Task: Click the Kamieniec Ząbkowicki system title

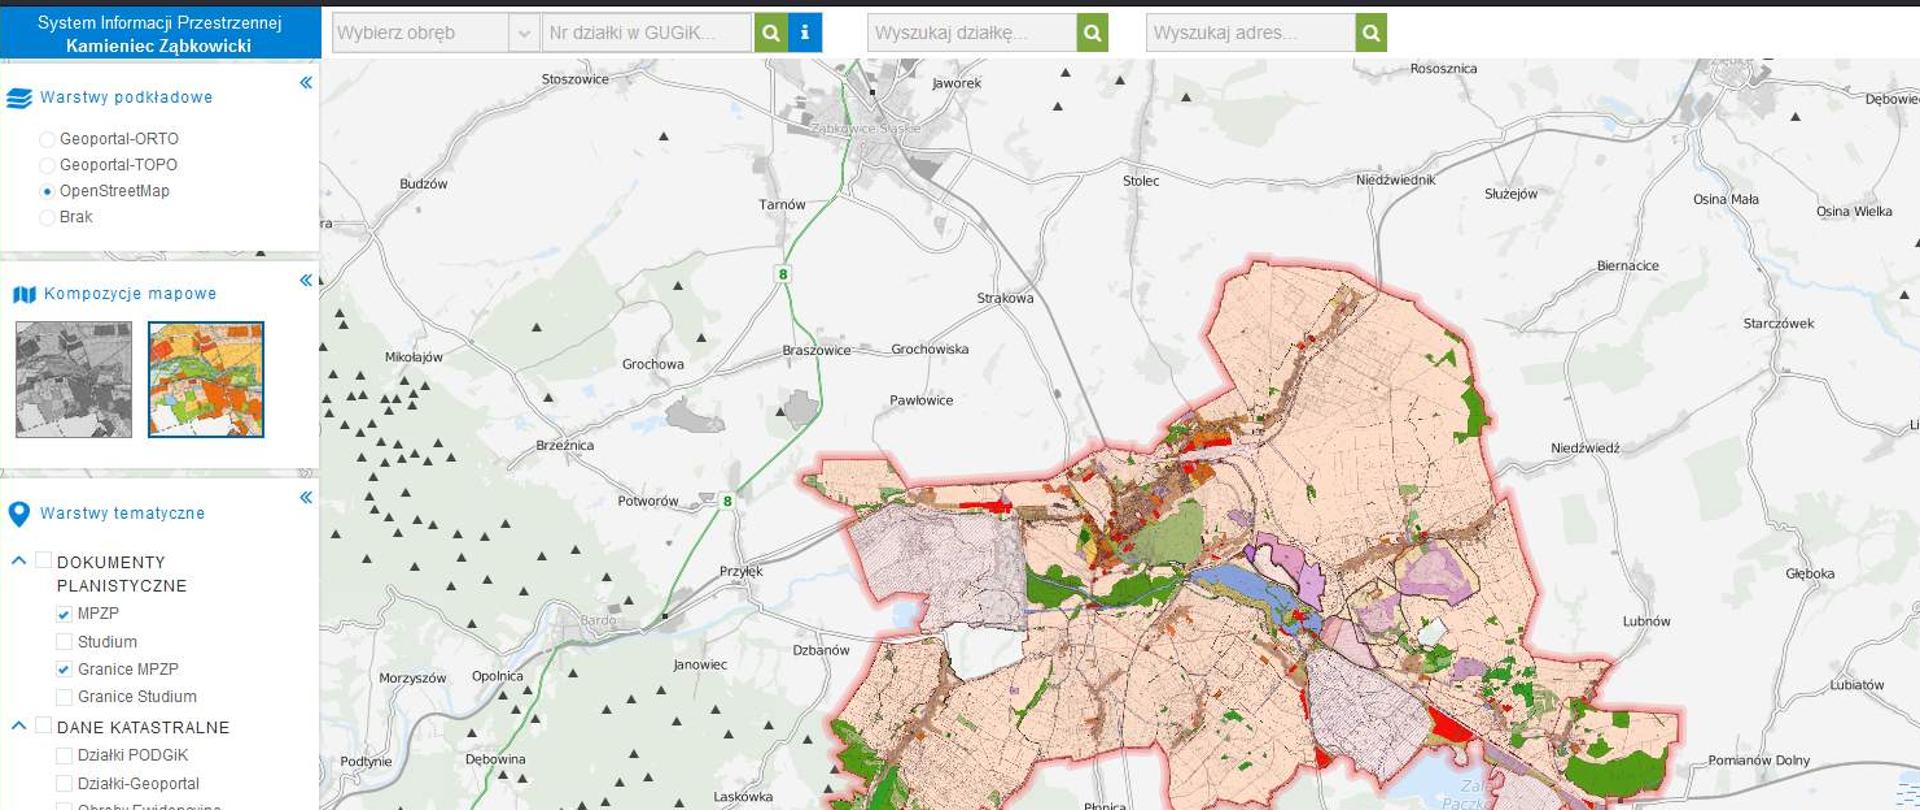Action: [159, 46]
